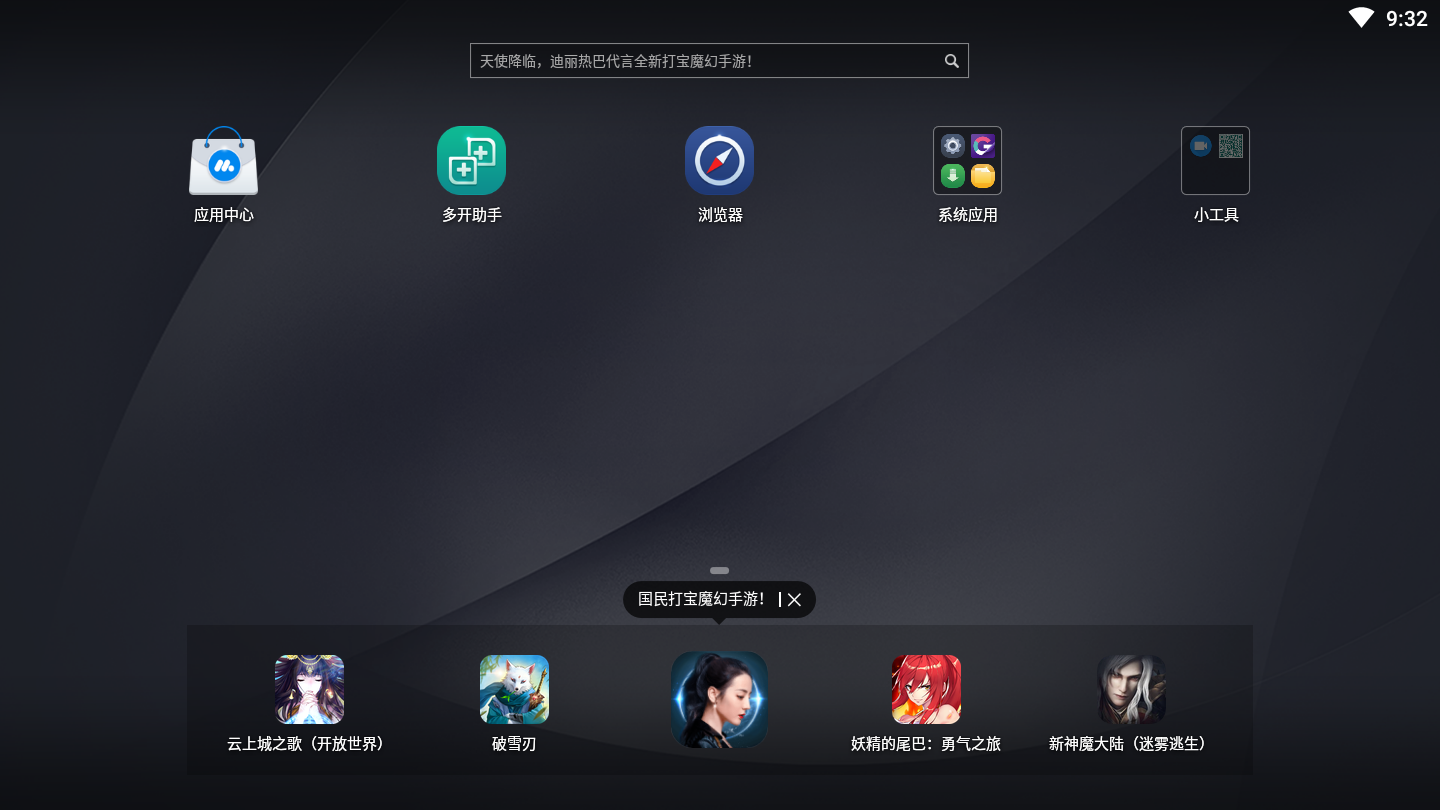This screenshot has height=810, width=1440.
Task: Click the 9:32 clock in status bar
Action: (x=1406, y=18)
